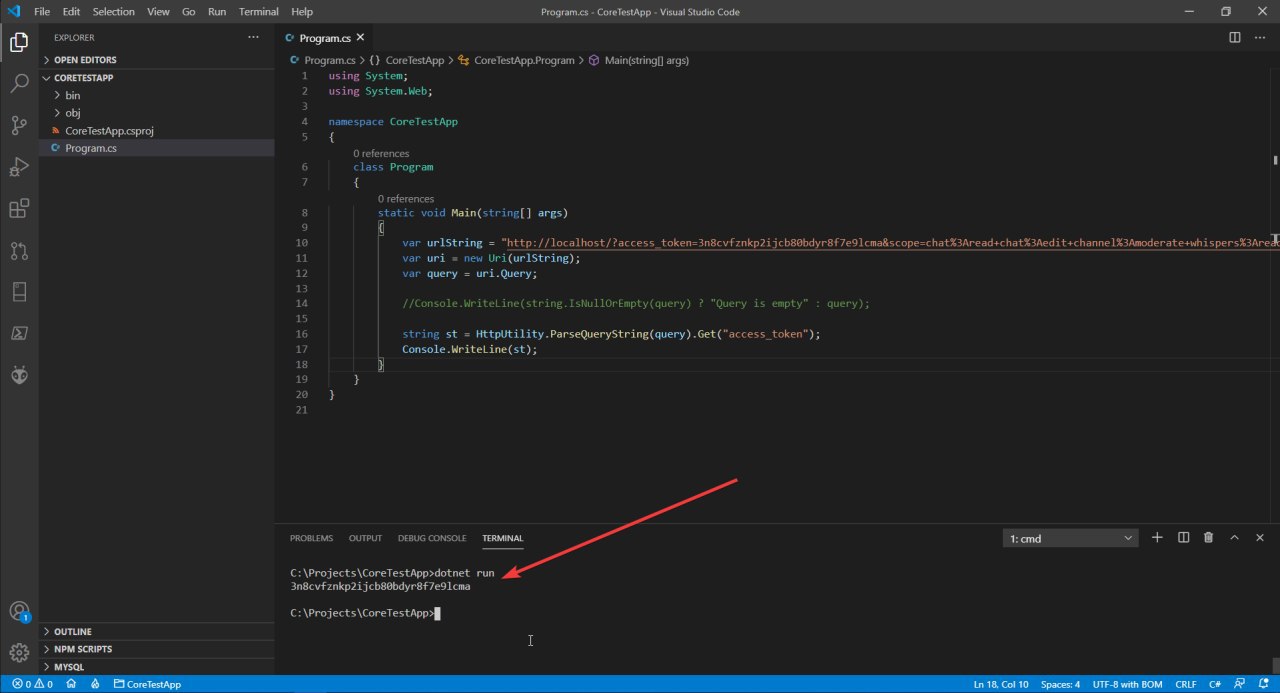
Task: Close the terminal panel
Action: tap(1260, 538)
